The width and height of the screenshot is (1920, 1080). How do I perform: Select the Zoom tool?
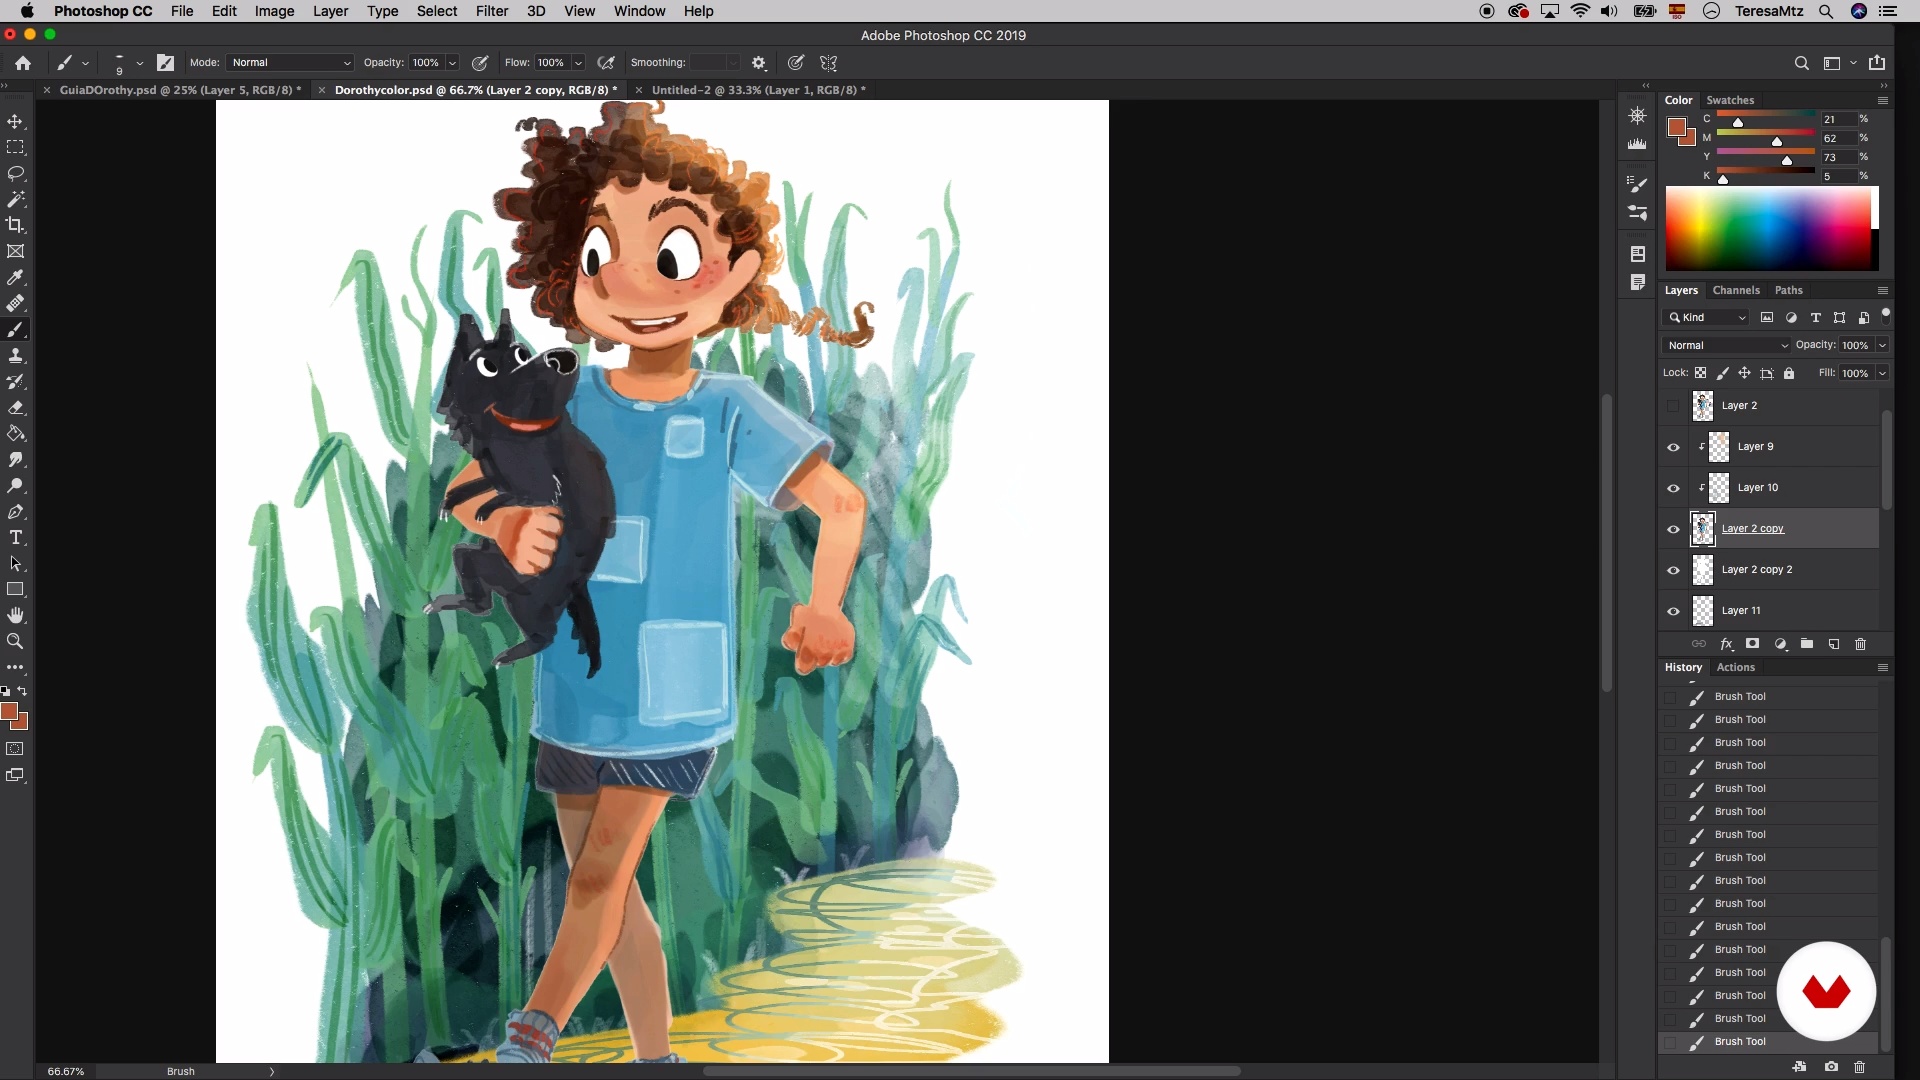(x=15, y=641)
